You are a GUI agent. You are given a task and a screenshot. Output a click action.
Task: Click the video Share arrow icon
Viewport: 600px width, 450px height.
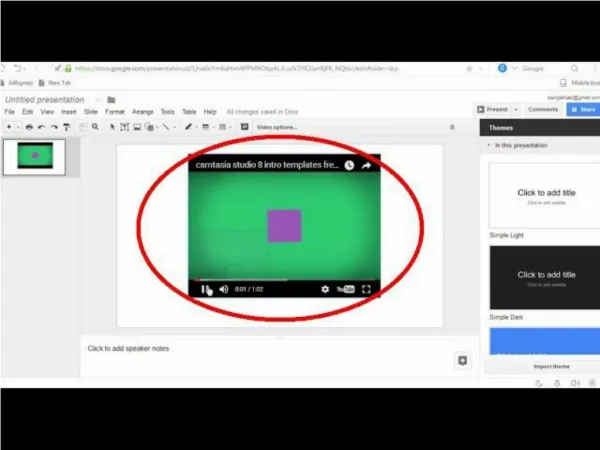[x=366, y=165]
